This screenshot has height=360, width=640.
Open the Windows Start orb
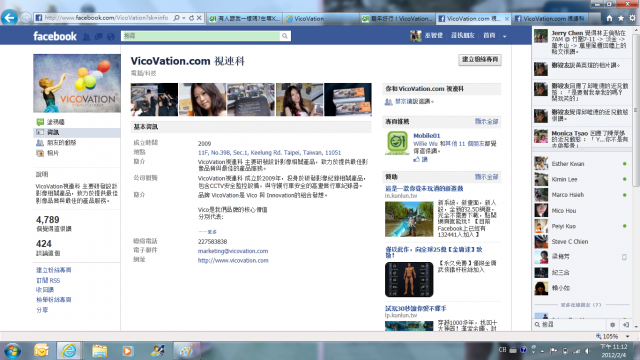12,351
